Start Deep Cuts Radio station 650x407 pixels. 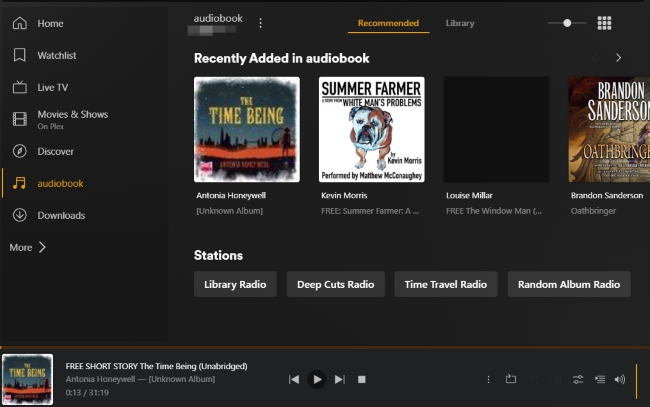(336, 284)
